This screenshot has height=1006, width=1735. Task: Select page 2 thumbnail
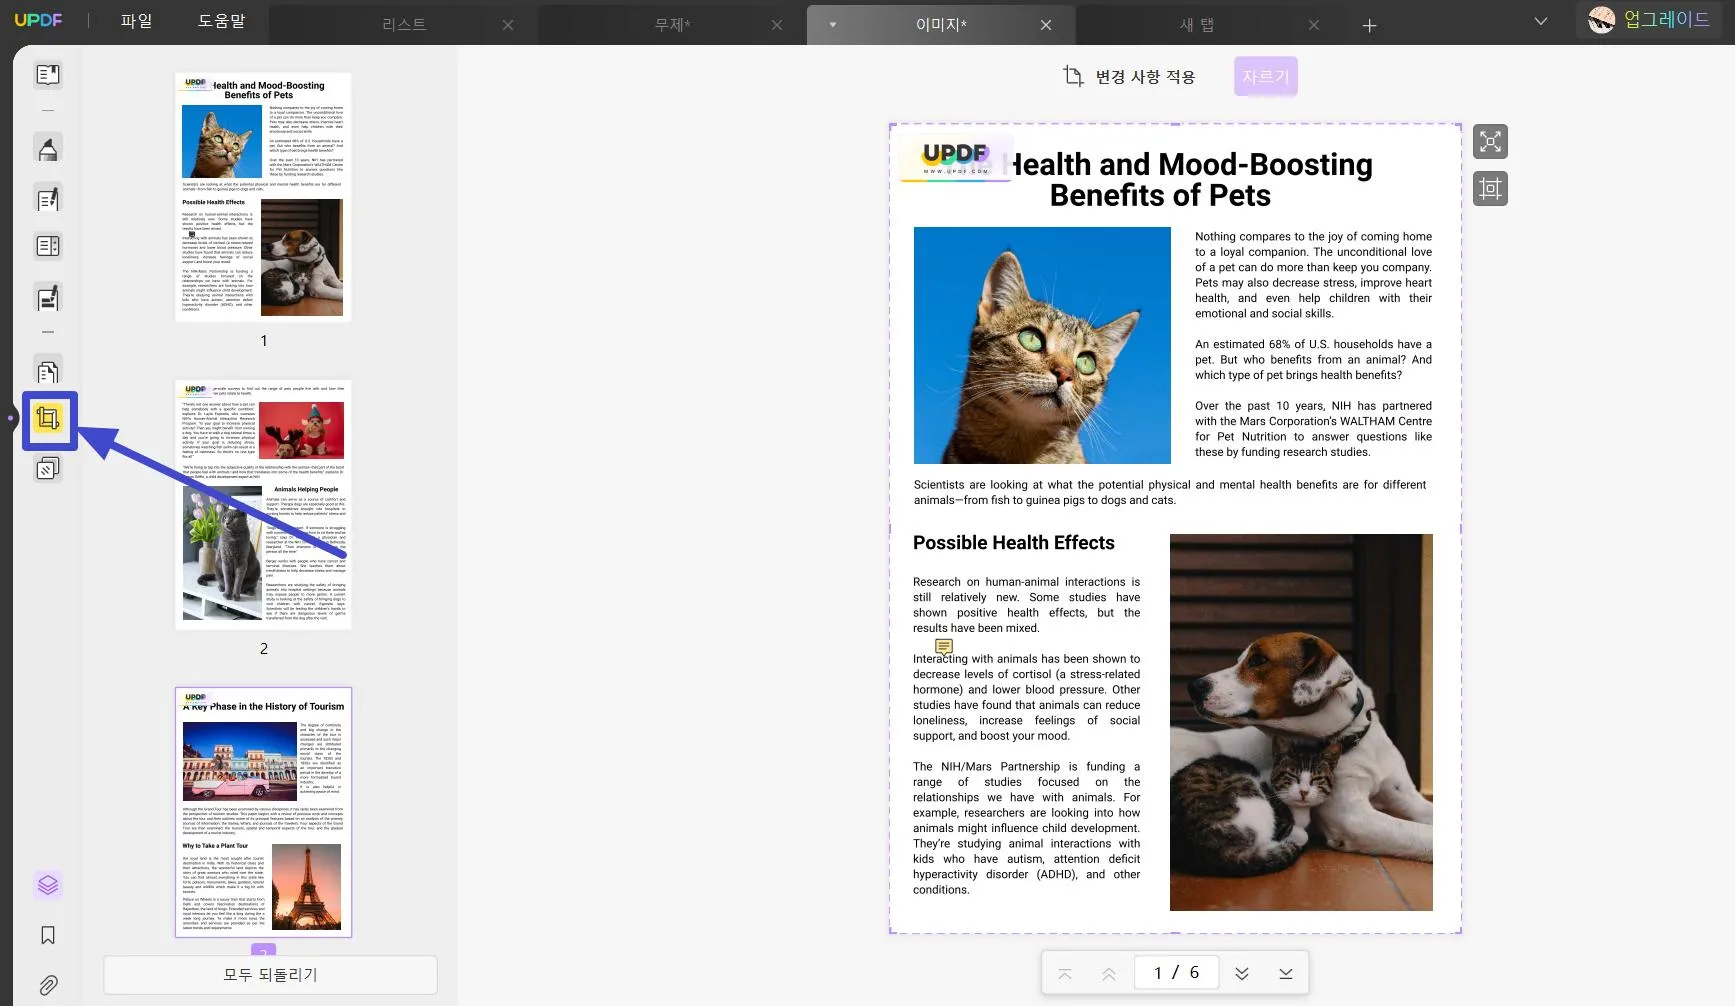coord(263,505)
